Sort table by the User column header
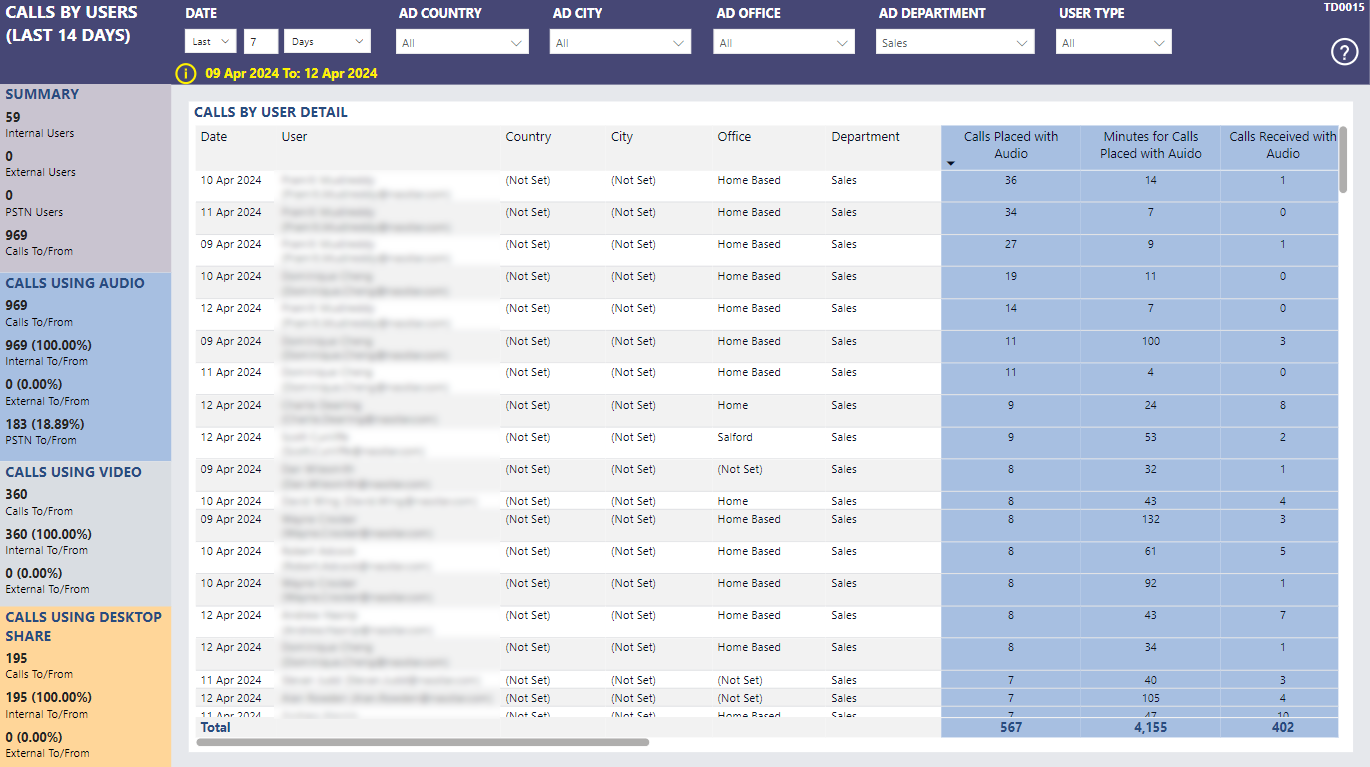This screenshot has height=767, width=1370. (294, 137)
